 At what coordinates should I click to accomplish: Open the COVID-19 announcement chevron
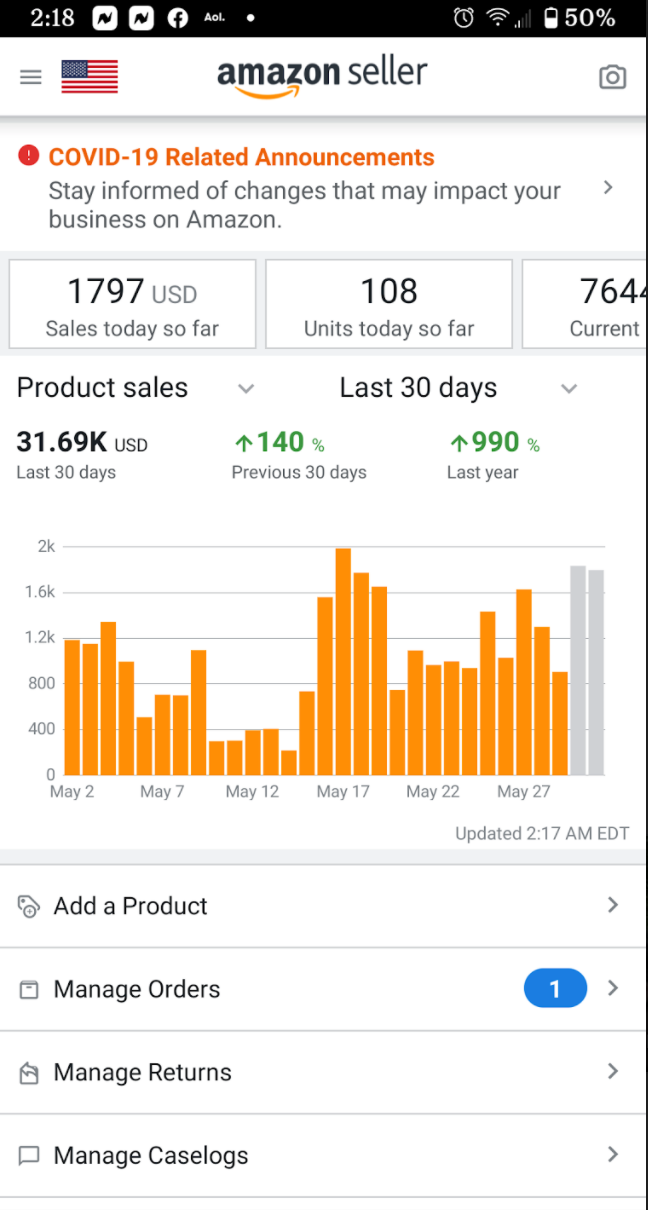tap(608, 188)
